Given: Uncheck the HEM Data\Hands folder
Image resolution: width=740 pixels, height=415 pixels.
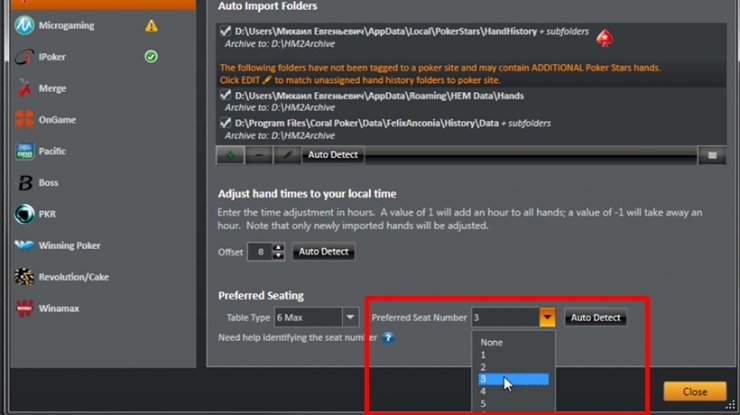Looking at the screenshot, I should [x=226, y=95].
